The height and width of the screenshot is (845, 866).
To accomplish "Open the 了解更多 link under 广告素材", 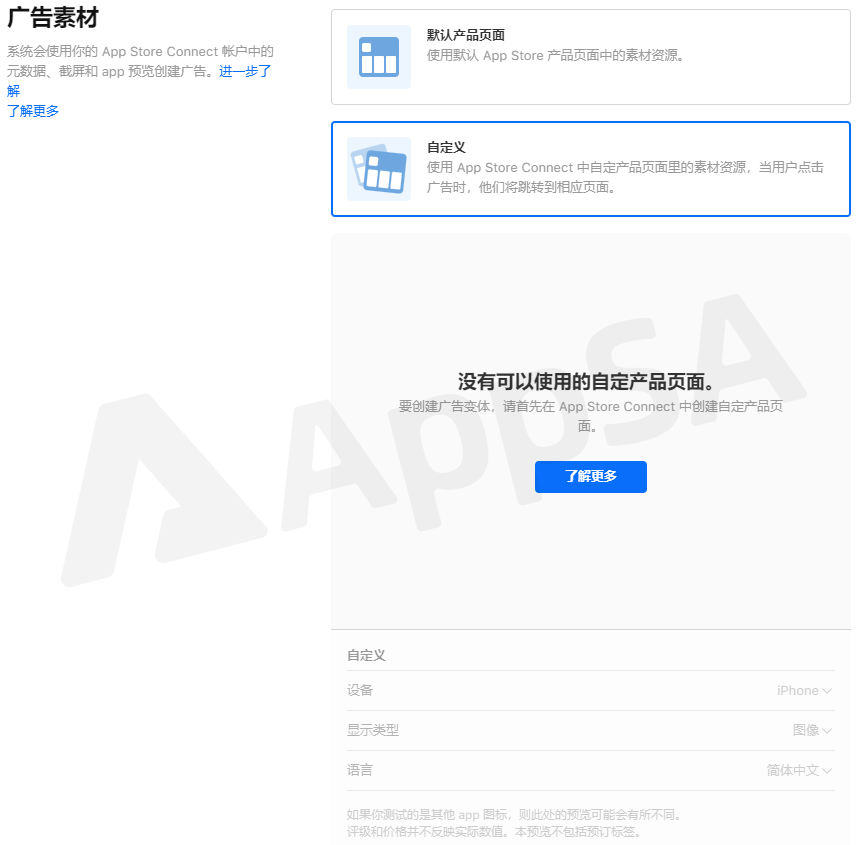I will tap(33, 111).
